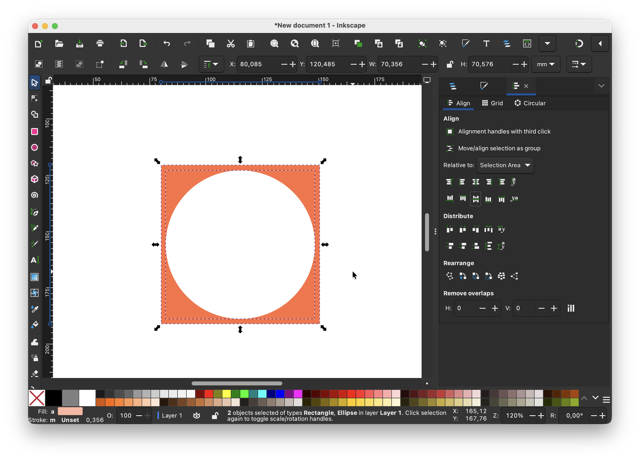Switch to the Circular tab
The image size is (640, 461).
530,103
